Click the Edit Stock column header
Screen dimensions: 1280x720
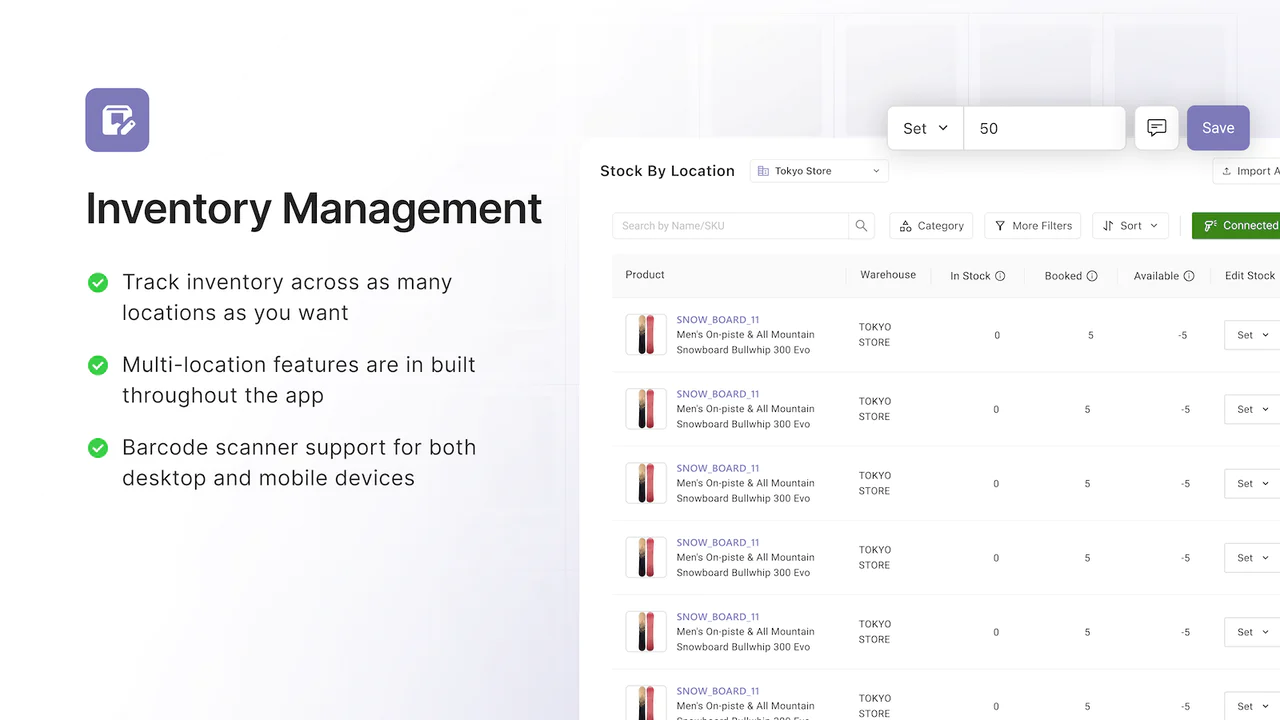click(x=1250, y=276)
